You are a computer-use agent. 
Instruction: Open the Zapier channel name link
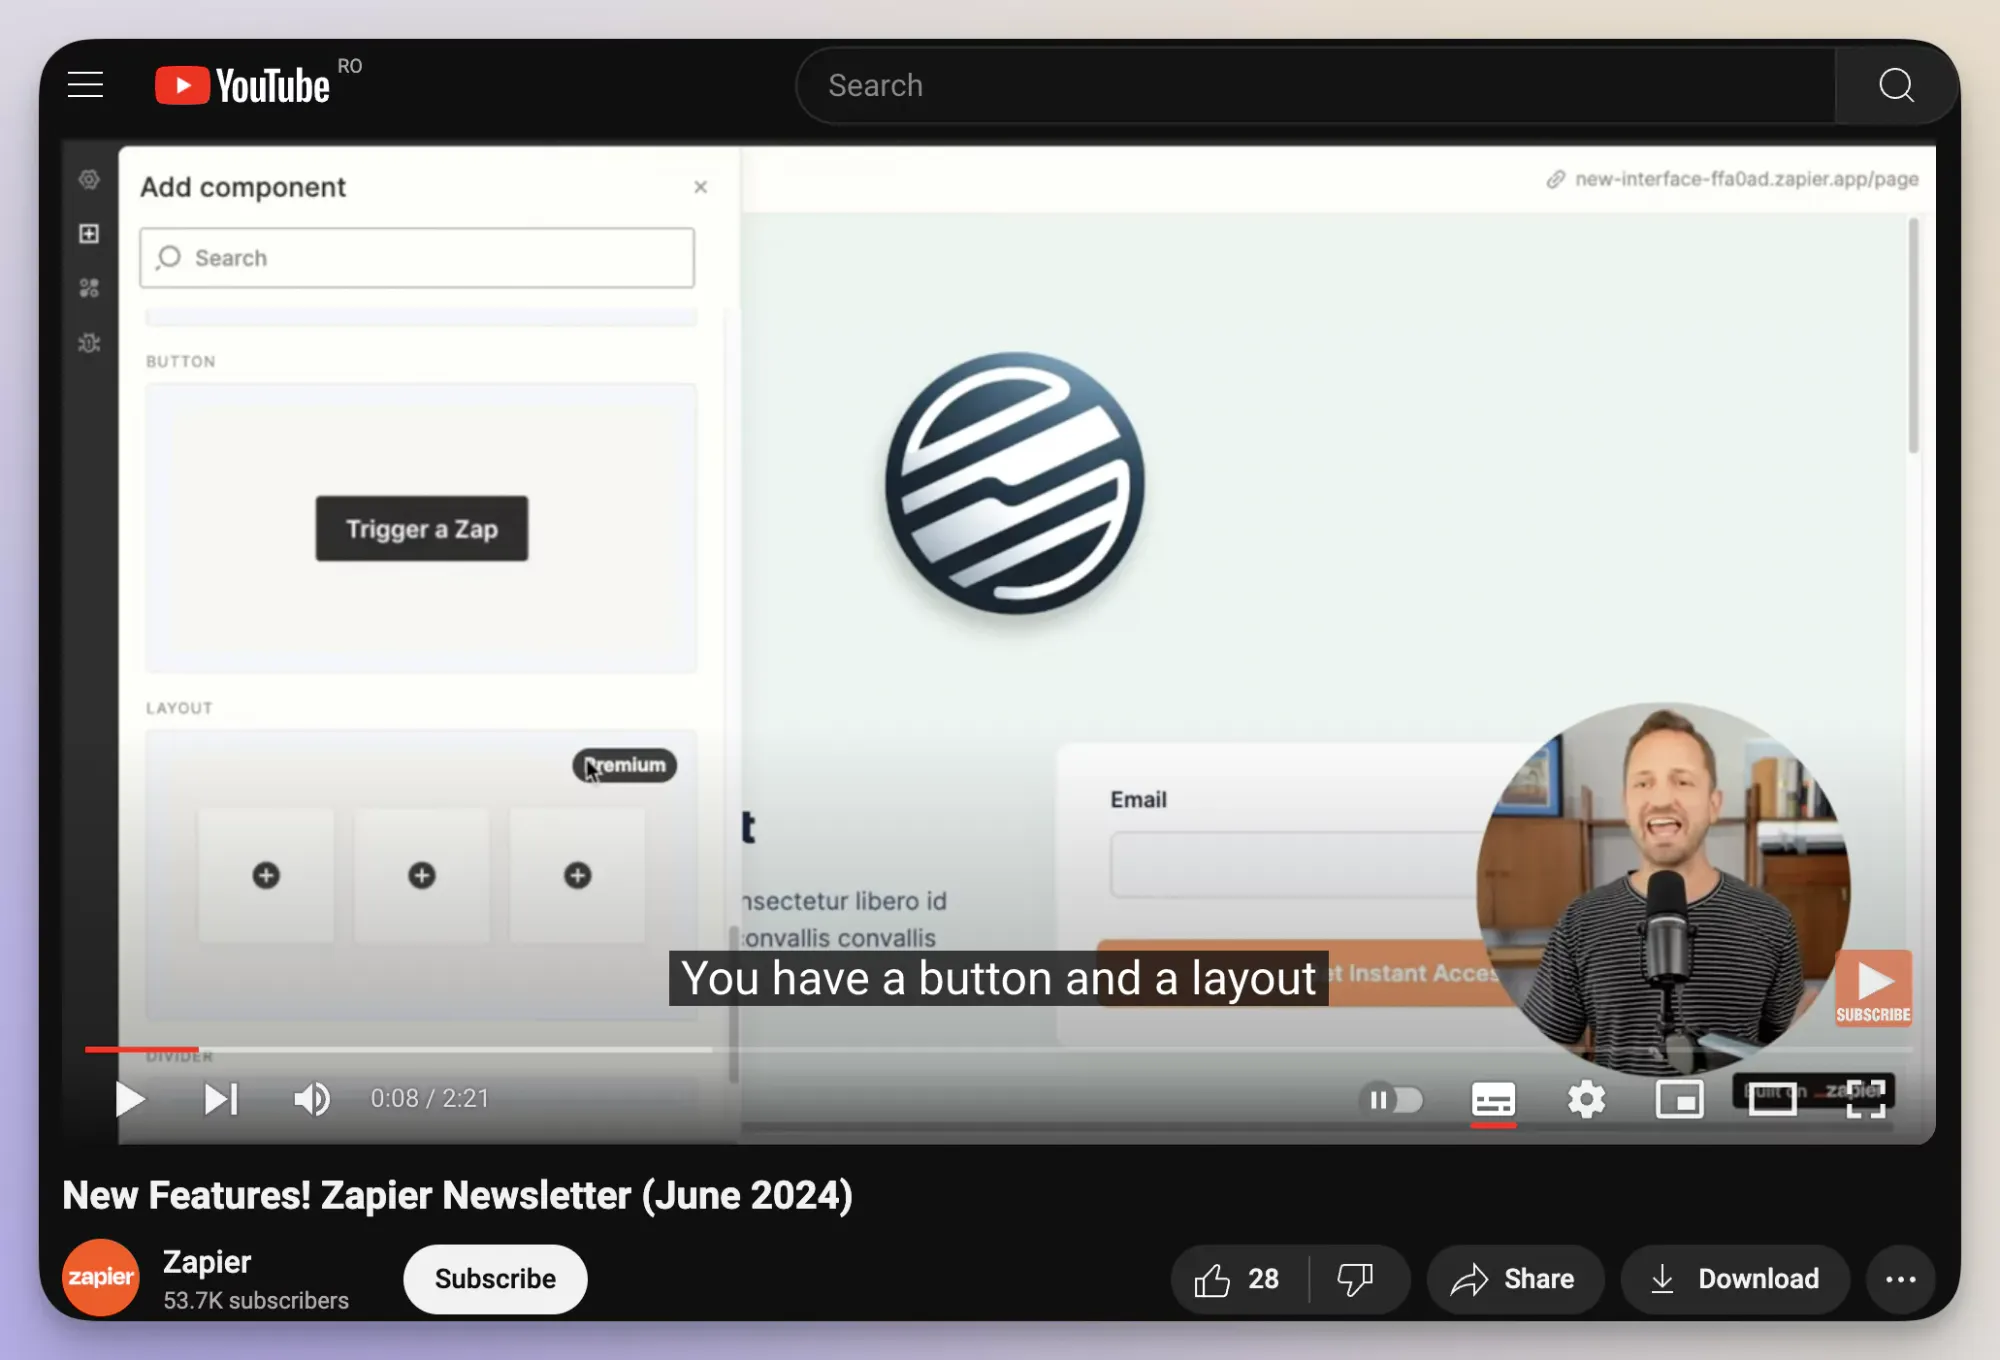207,1262
